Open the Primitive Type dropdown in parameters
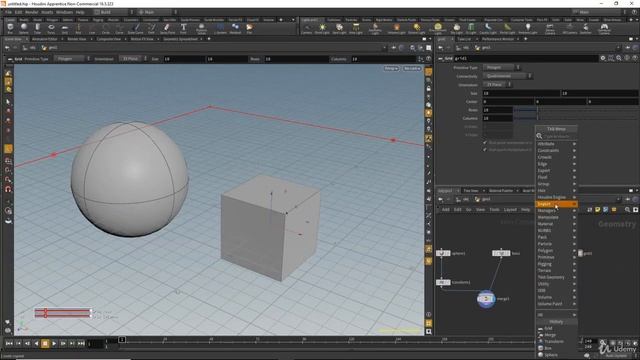Viewport: 640px width, 360px height. coord(502,67)
